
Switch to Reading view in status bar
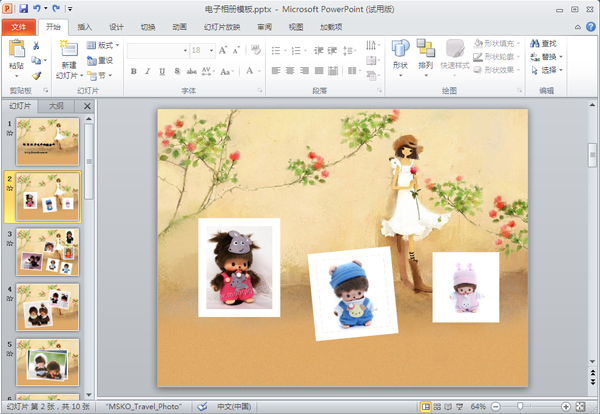[x=448, y=406]
